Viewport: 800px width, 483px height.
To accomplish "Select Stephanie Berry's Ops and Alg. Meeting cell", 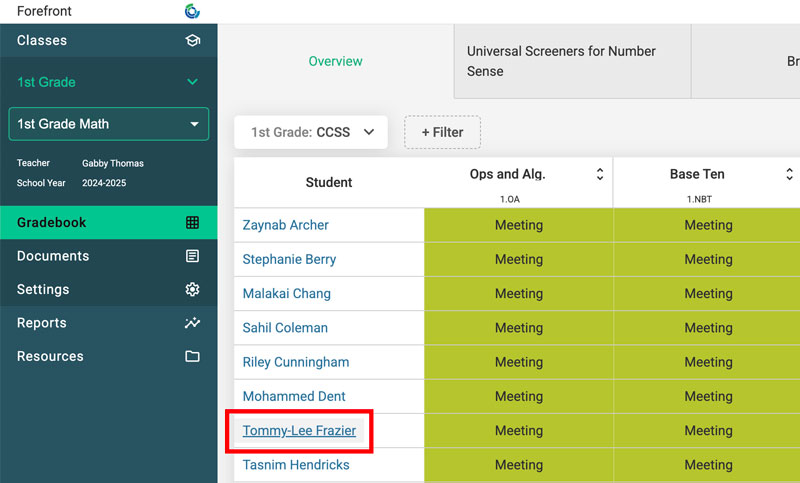I will coord(518,260).
